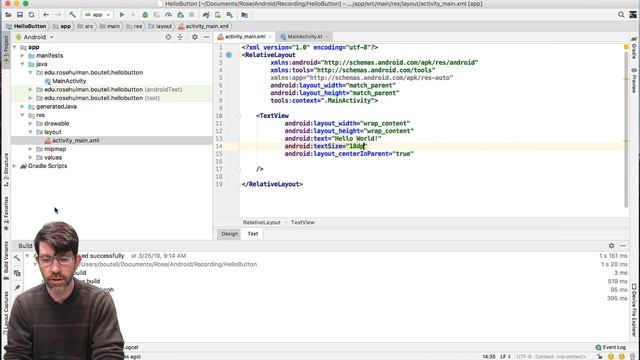640x360 pixels.
Task: Click the Back navigation arrow
Action: (46, 15)
